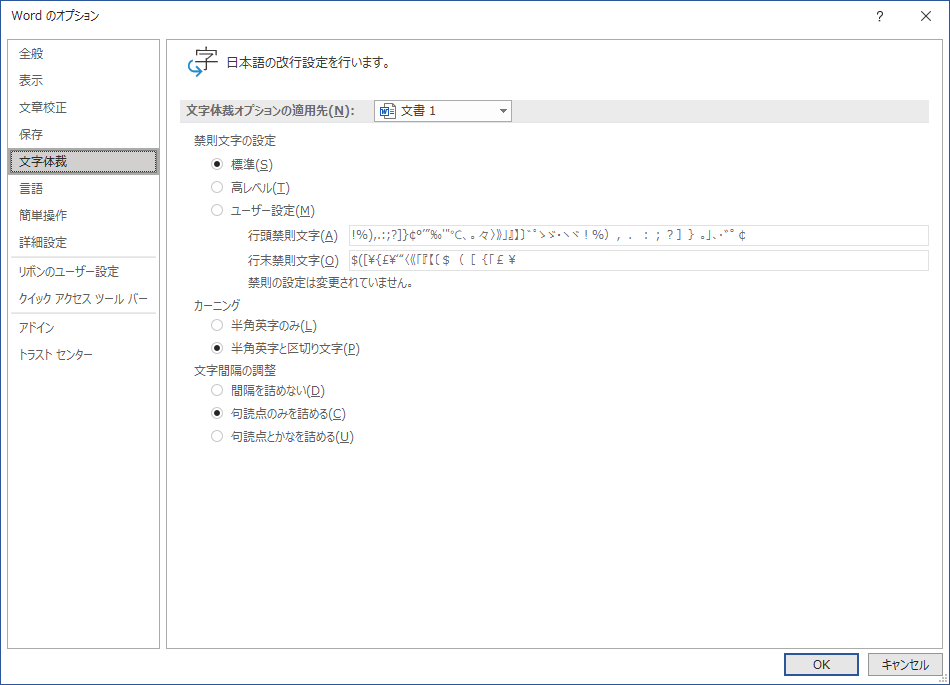Screen dimensions: 950x685
Task: Open the 簡単操作 options category
Action: pyautogui.click(x=84, y=215)
